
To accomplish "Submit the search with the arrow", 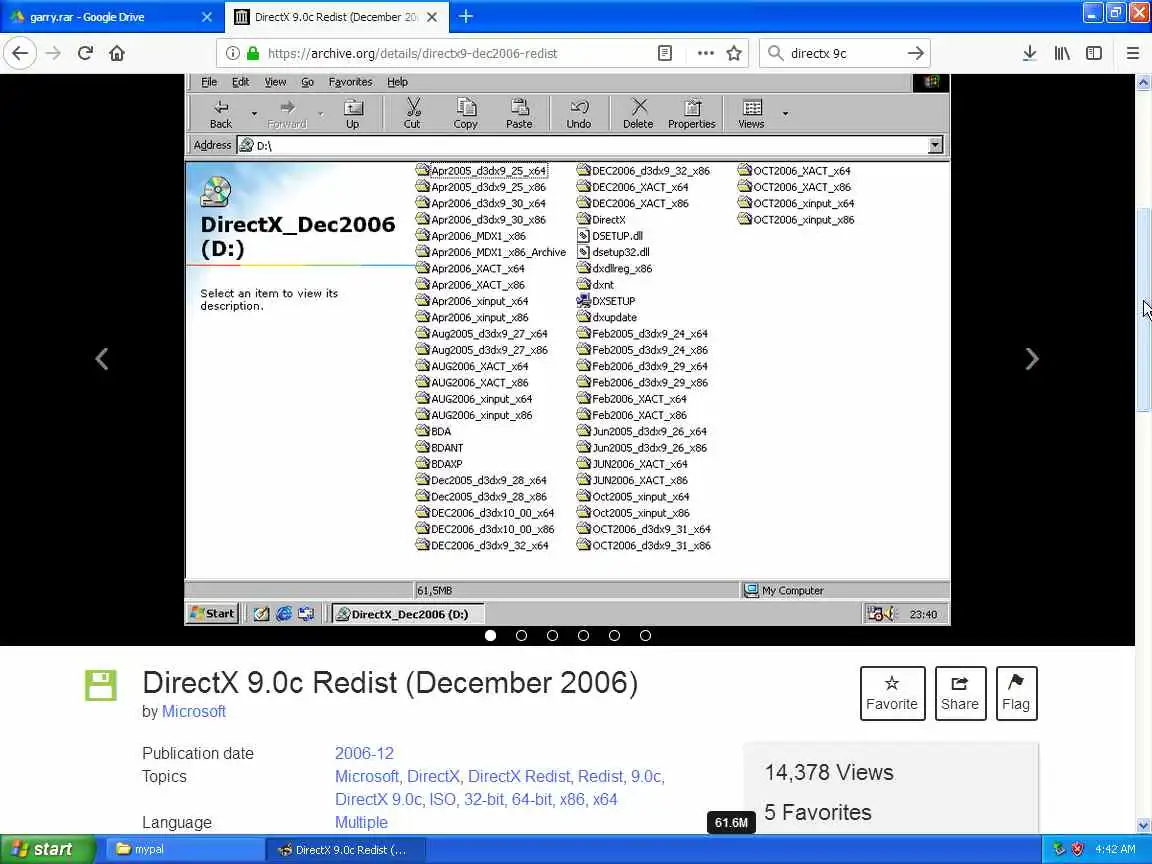I will (x=915, y=53).
